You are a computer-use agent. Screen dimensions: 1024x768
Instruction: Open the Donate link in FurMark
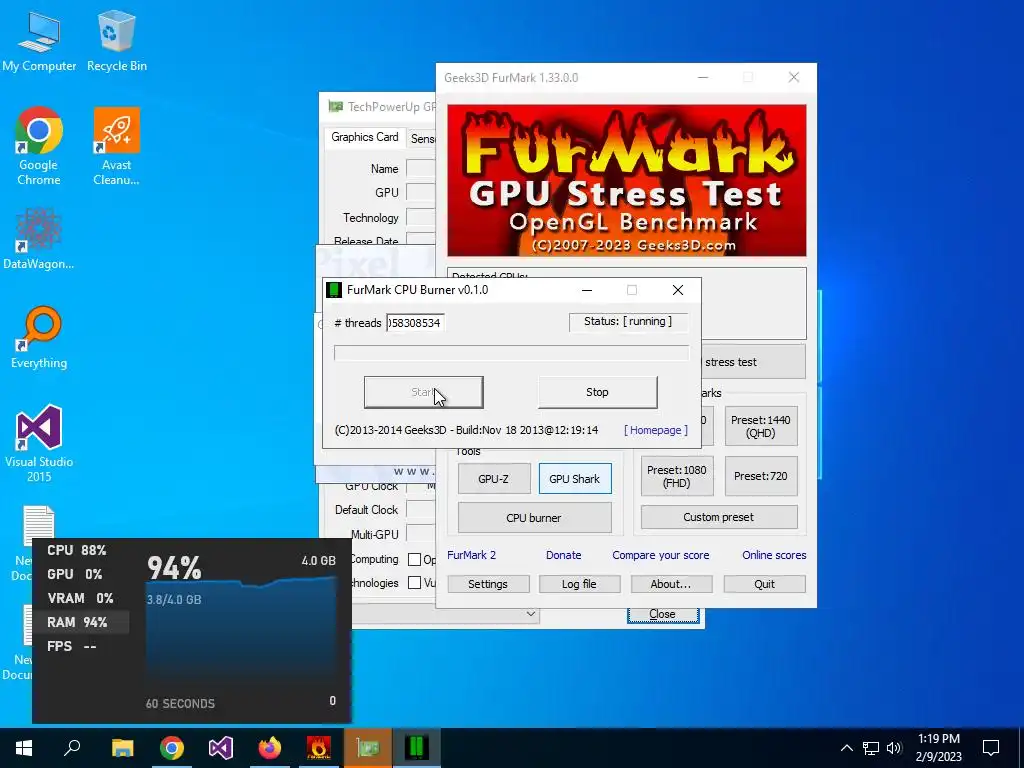coord(564,555)
